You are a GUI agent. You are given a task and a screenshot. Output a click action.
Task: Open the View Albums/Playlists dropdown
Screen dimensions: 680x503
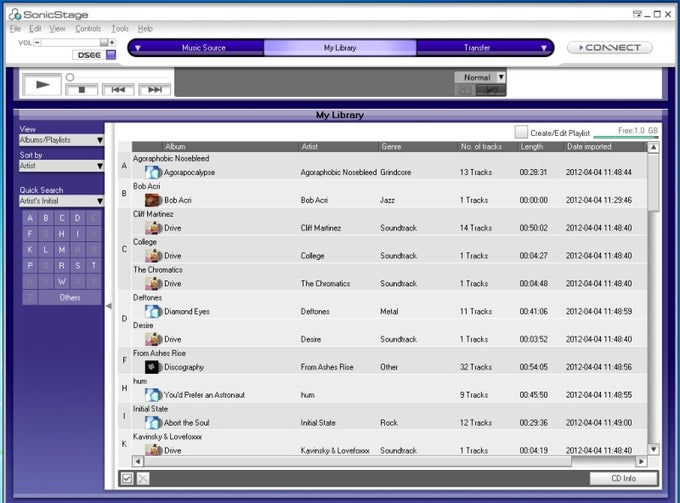tap(61, 140)
